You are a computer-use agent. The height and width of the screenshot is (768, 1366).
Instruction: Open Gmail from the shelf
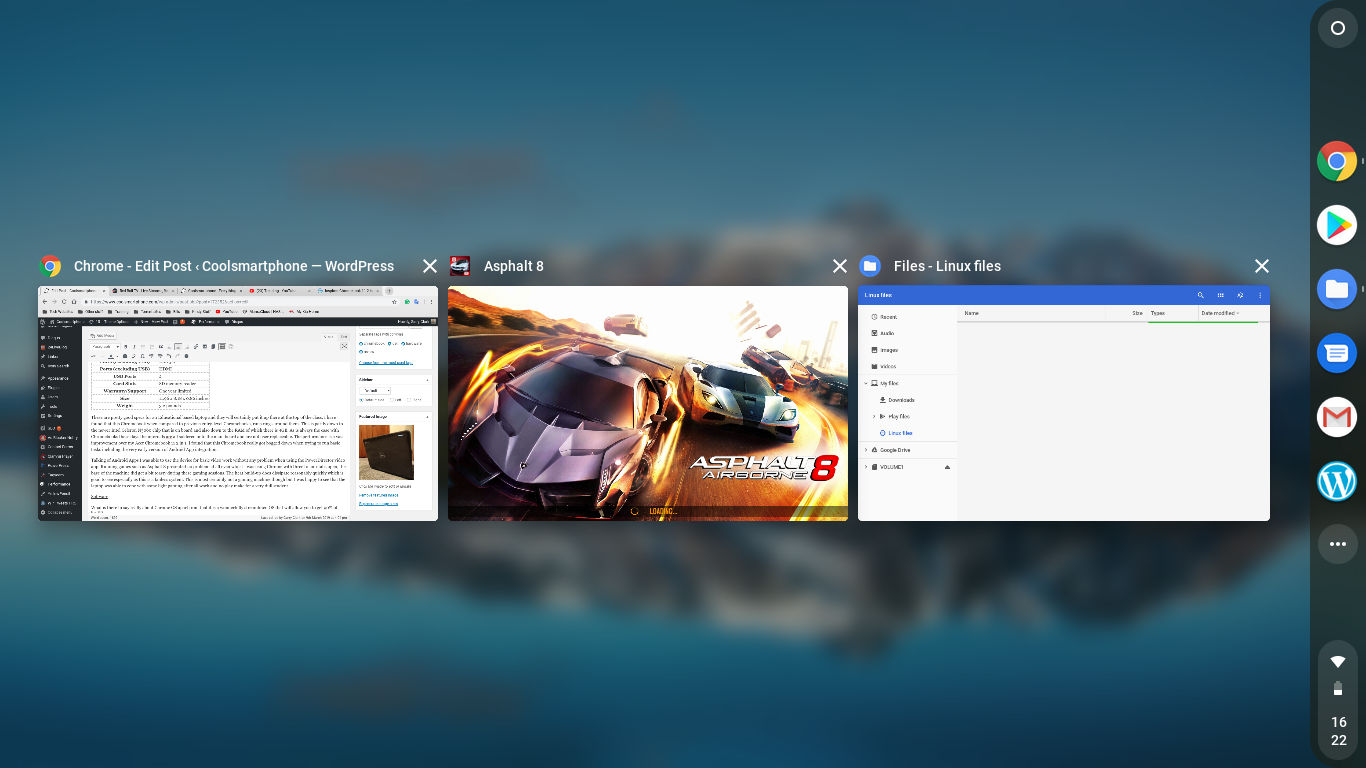coord(1337,417)
